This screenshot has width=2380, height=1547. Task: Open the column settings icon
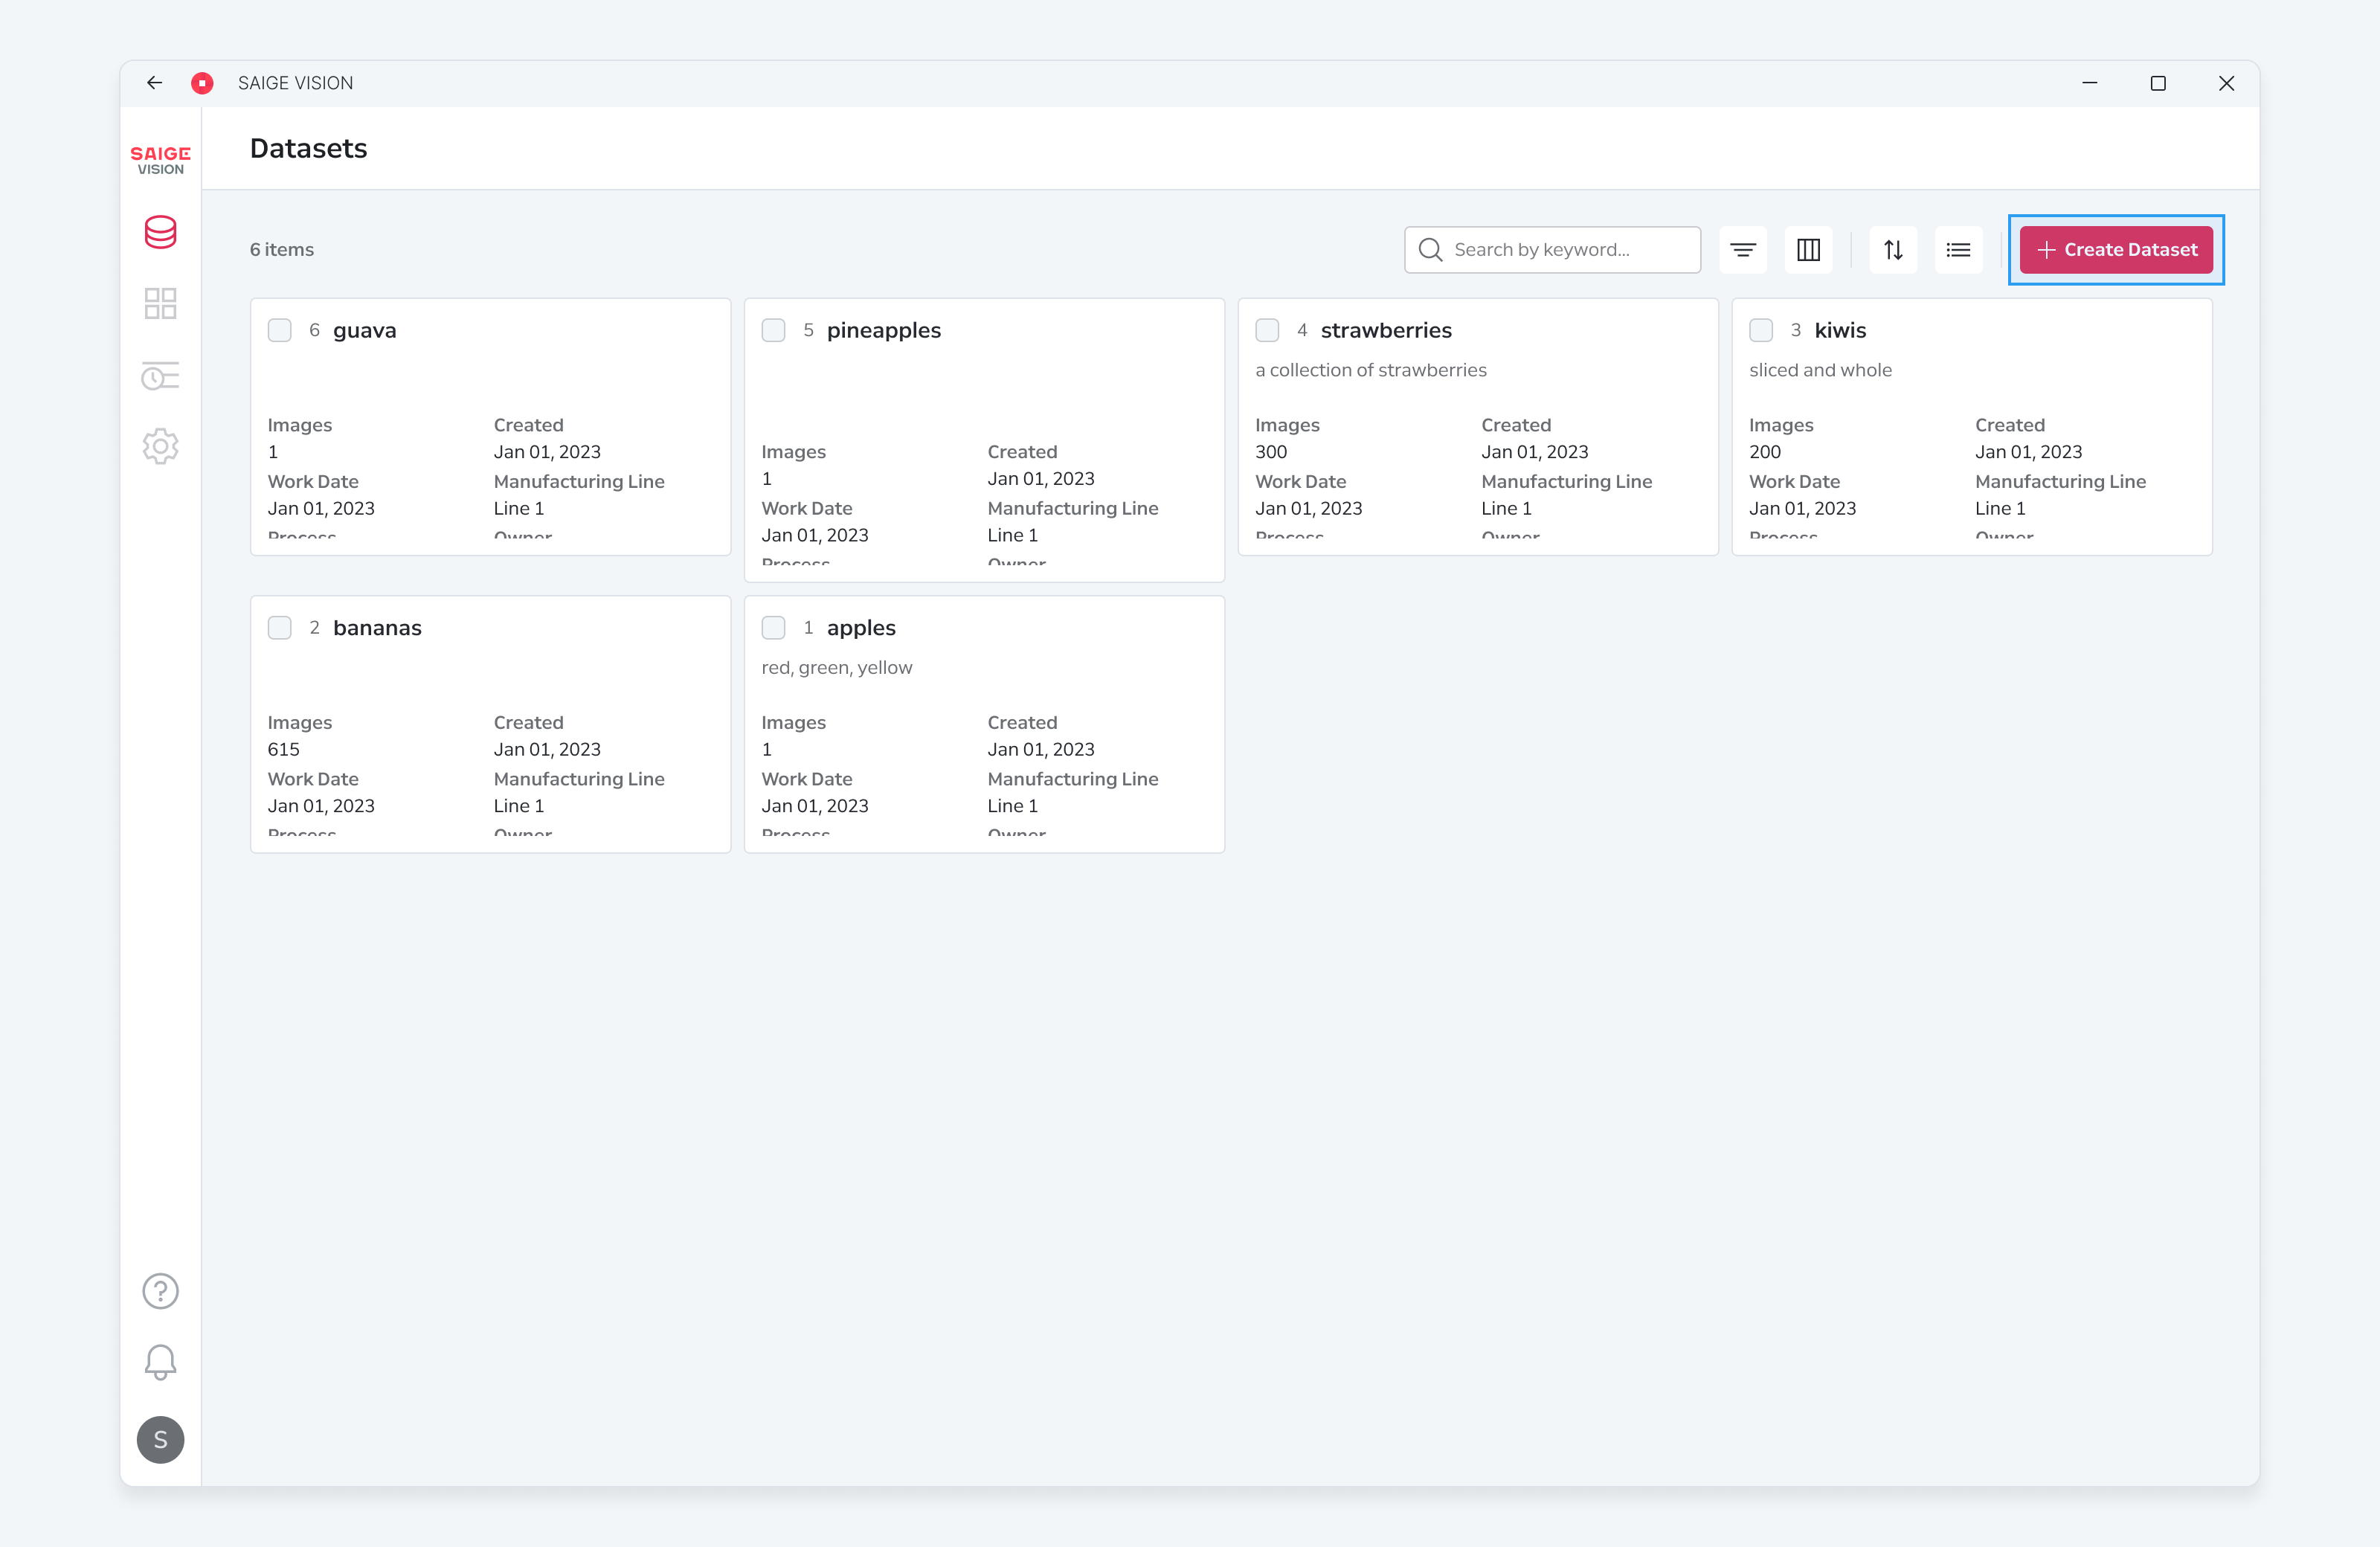(x=1808, y=250)
